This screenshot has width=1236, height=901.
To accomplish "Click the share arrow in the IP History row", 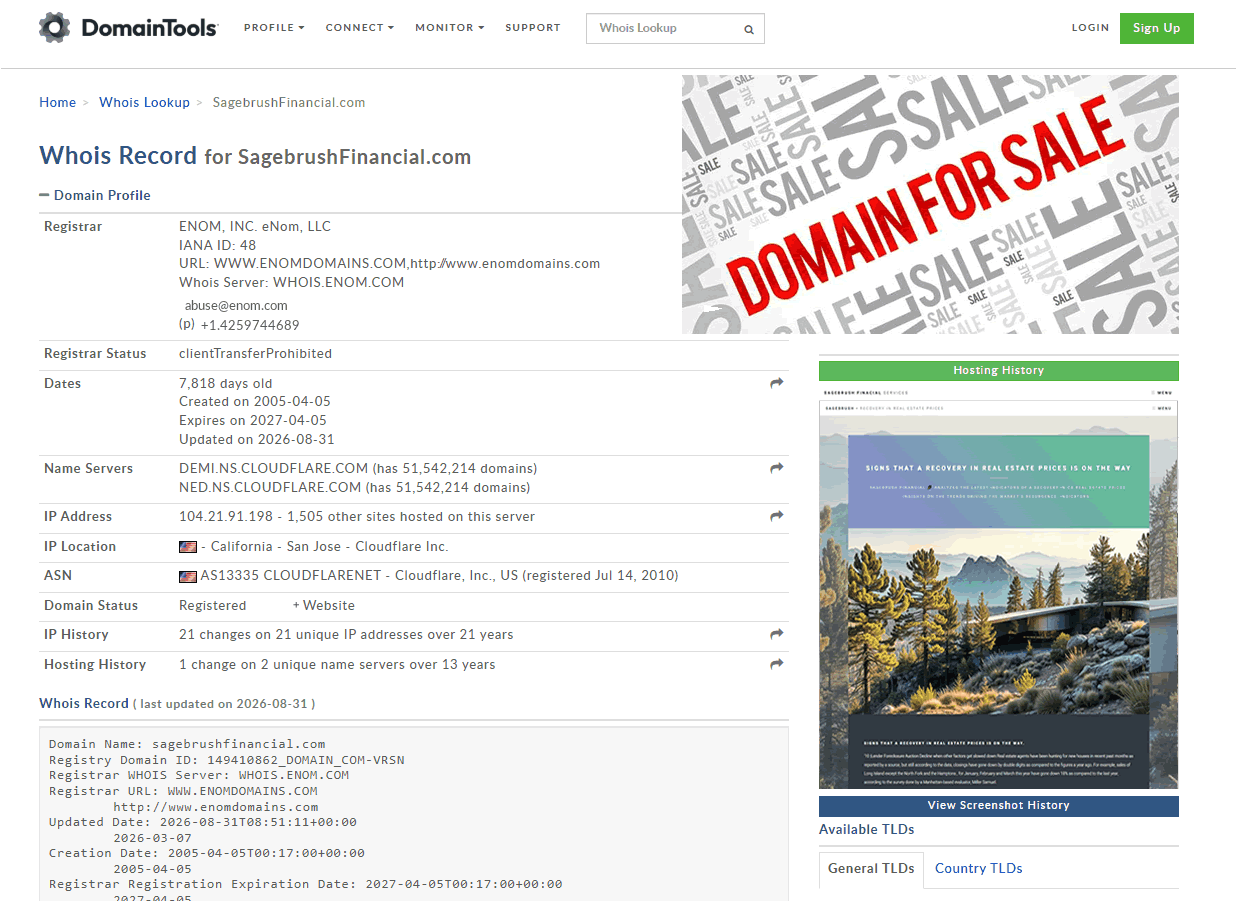I will click(x=777, y=634).
